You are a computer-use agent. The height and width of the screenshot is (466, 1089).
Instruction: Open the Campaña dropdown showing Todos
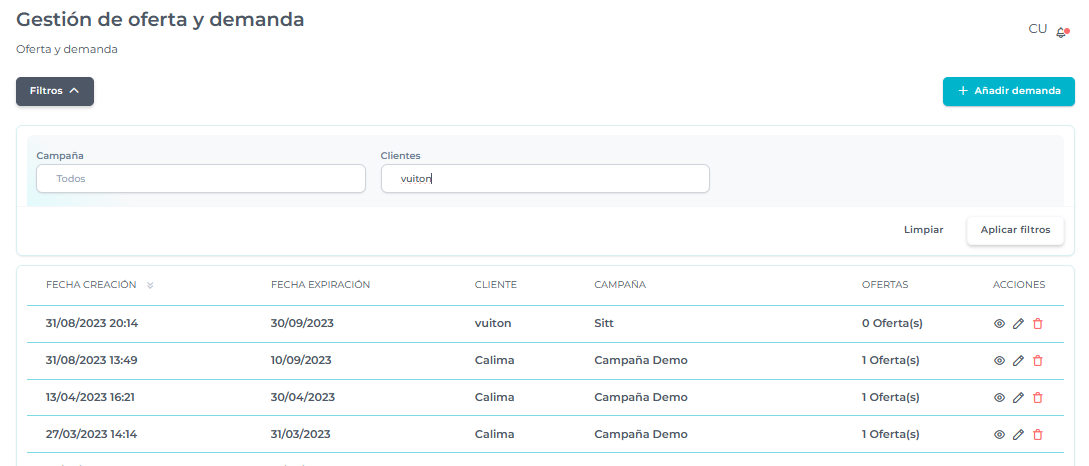point(201,179)
